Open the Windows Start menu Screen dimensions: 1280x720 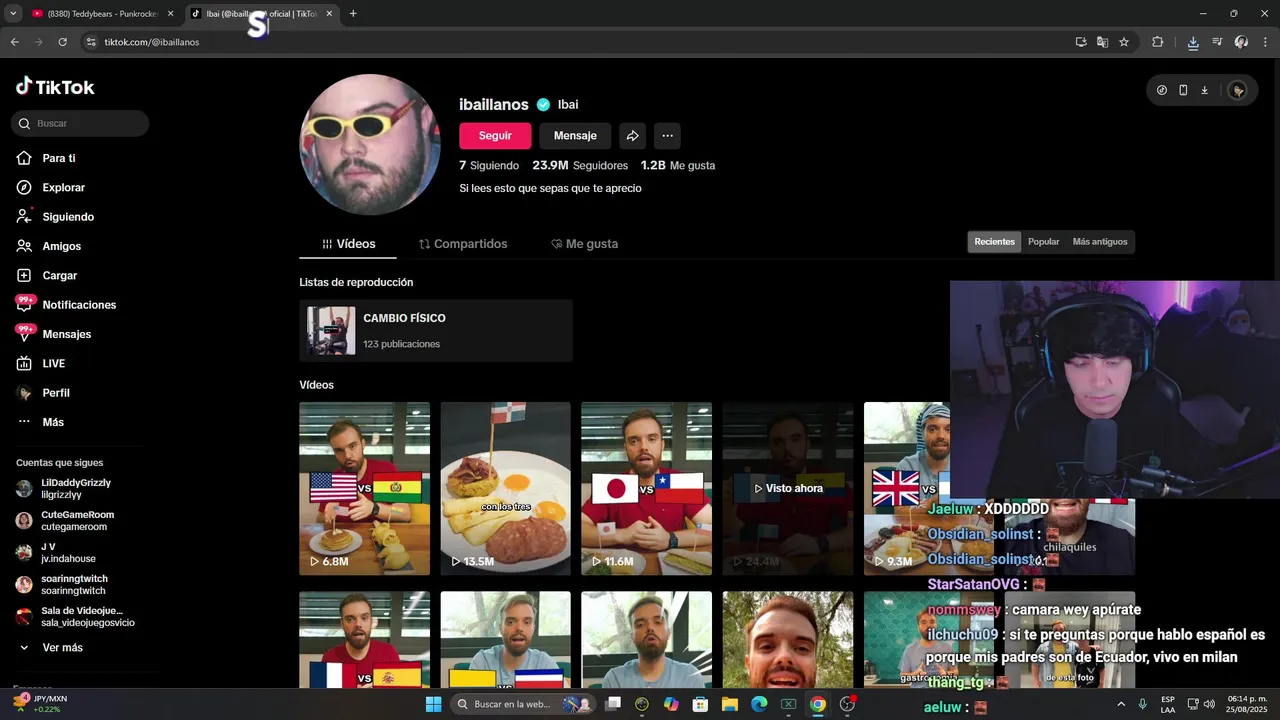433,704
